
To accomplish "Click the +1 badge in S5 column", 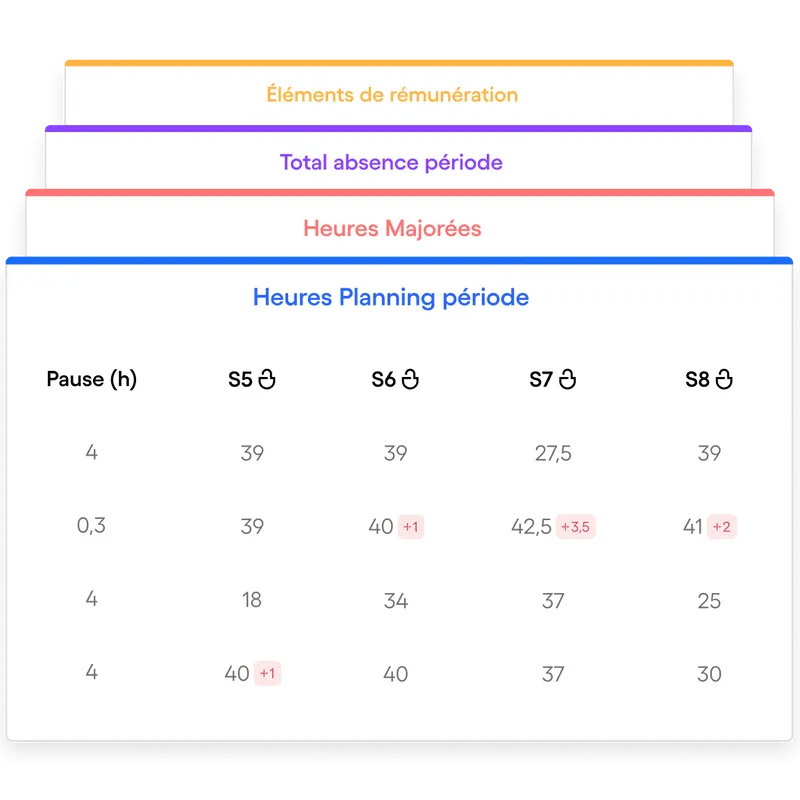I will 267,674.
